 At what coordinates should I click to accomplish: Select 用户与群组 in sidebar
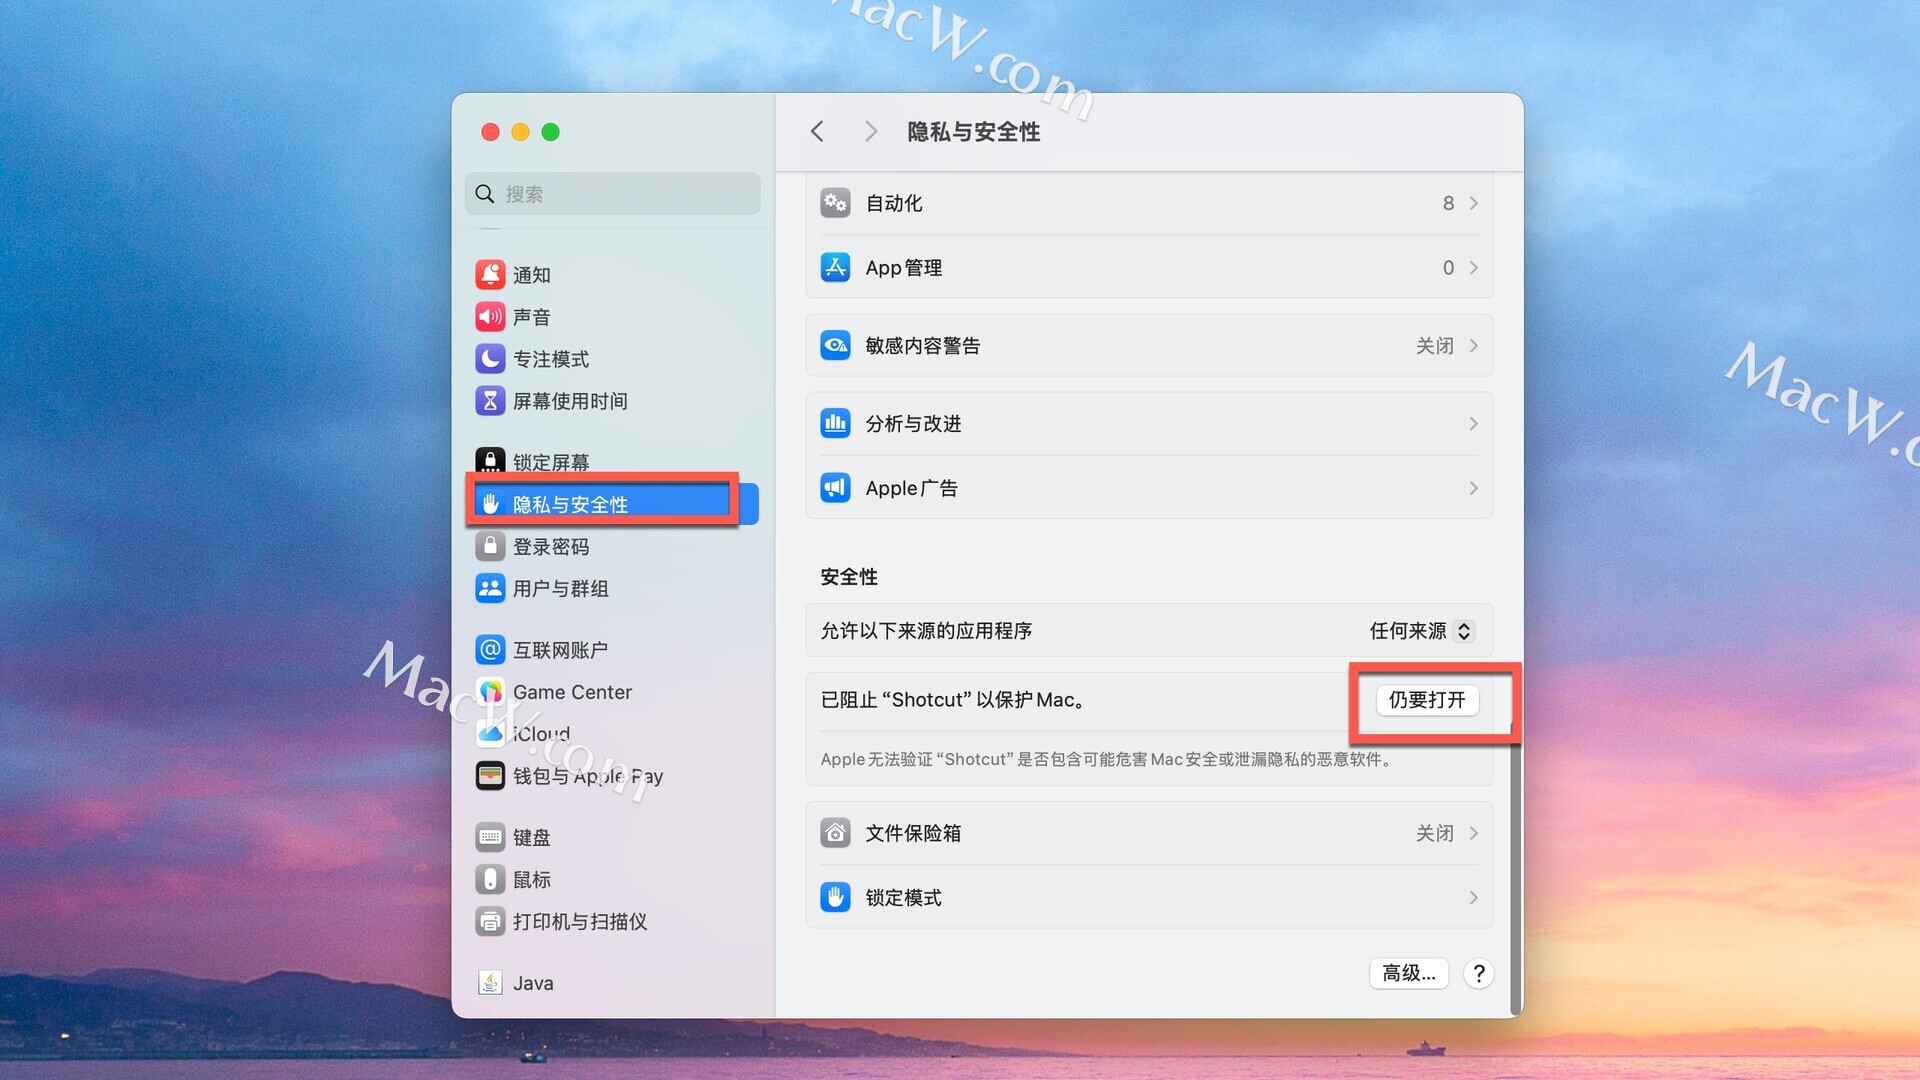[560, 589]
